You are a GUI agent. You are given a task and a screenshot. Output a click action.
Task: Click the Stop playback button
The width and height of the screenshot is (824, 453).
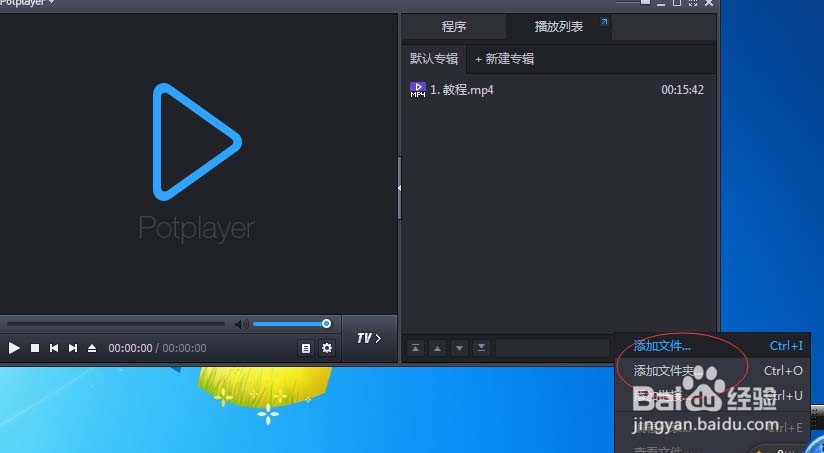tap(35, 348)
